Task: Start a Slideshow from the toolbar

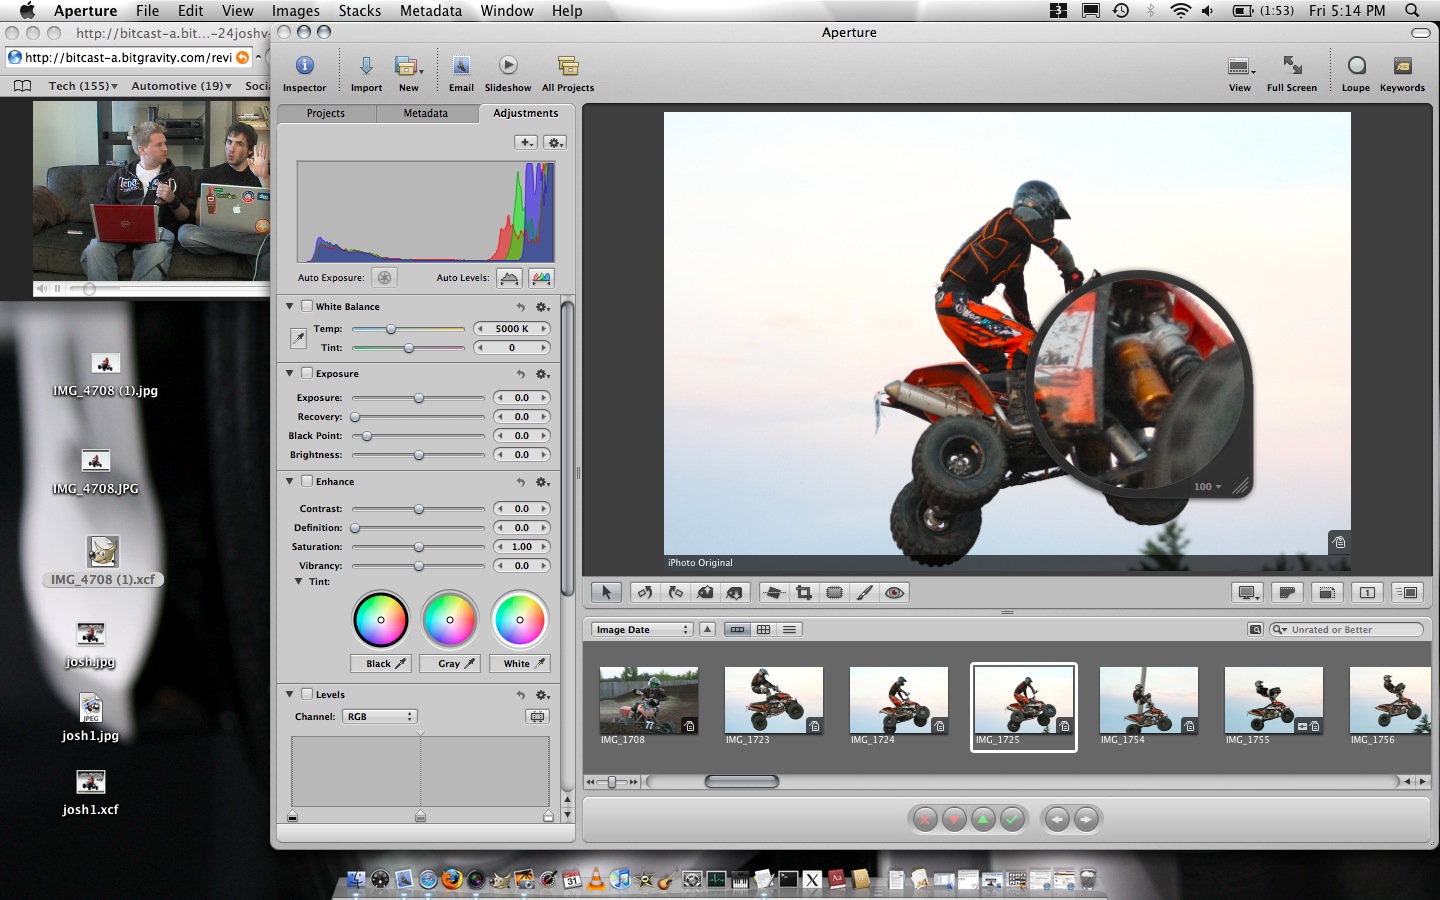Action: pyautogui.click(x=508, y=67)
